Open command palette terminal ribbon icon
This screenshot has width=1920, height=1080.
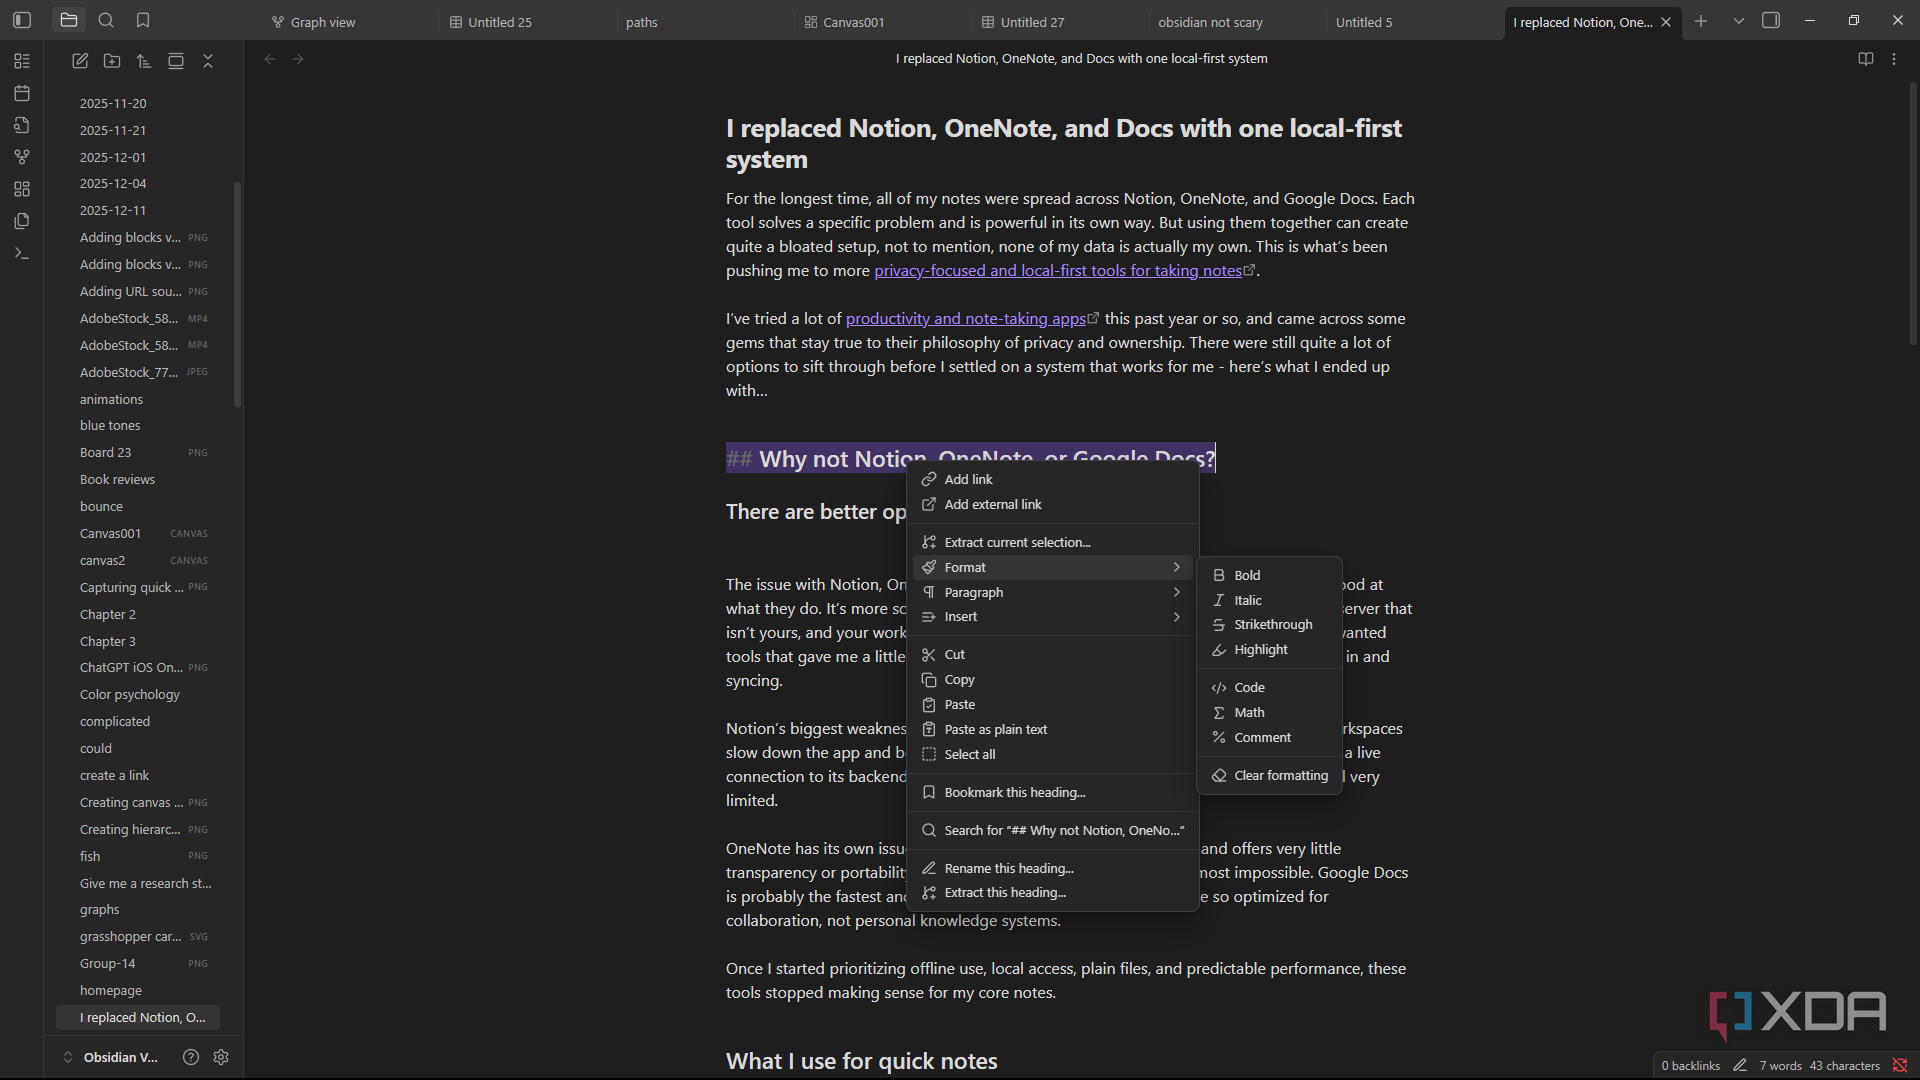(x=22, y=253)
